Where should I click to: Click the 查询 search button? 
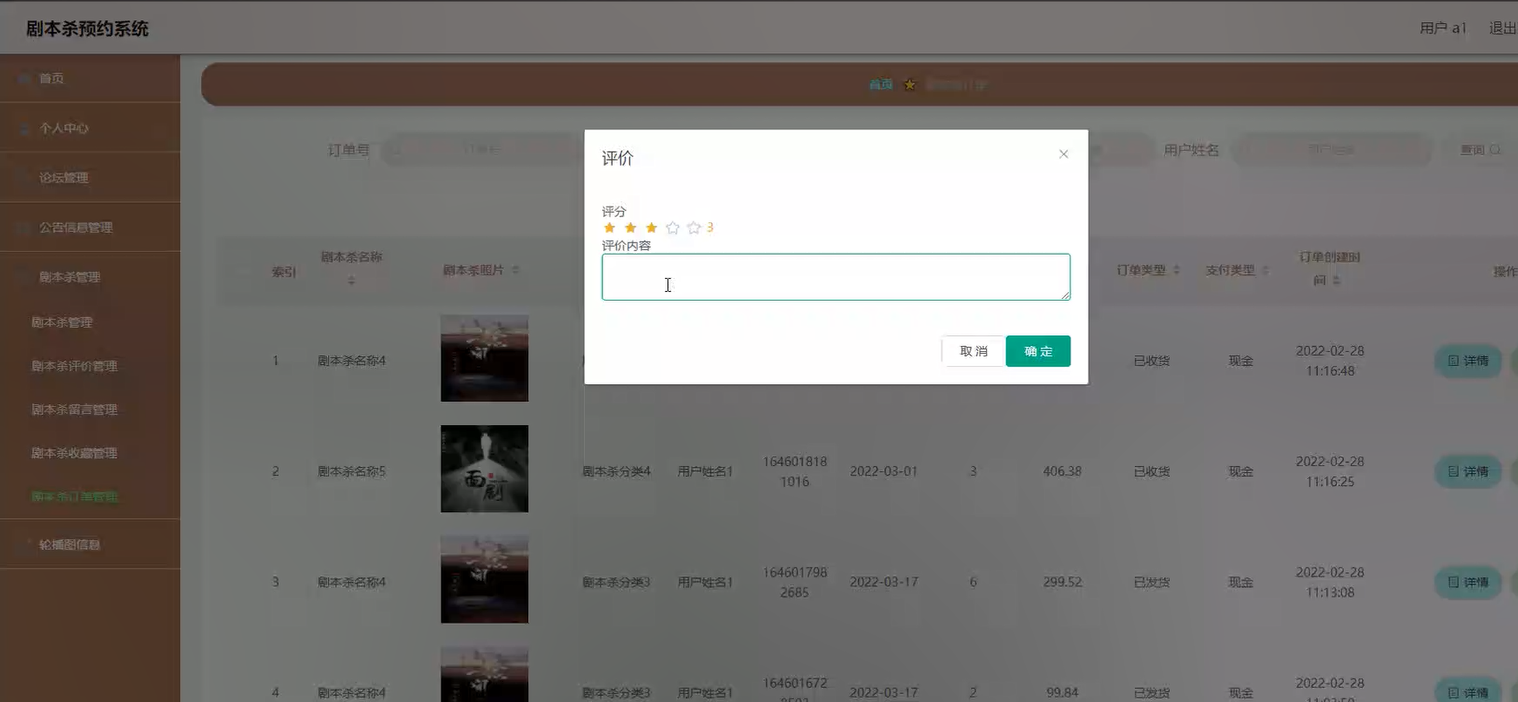point(1480,150)
